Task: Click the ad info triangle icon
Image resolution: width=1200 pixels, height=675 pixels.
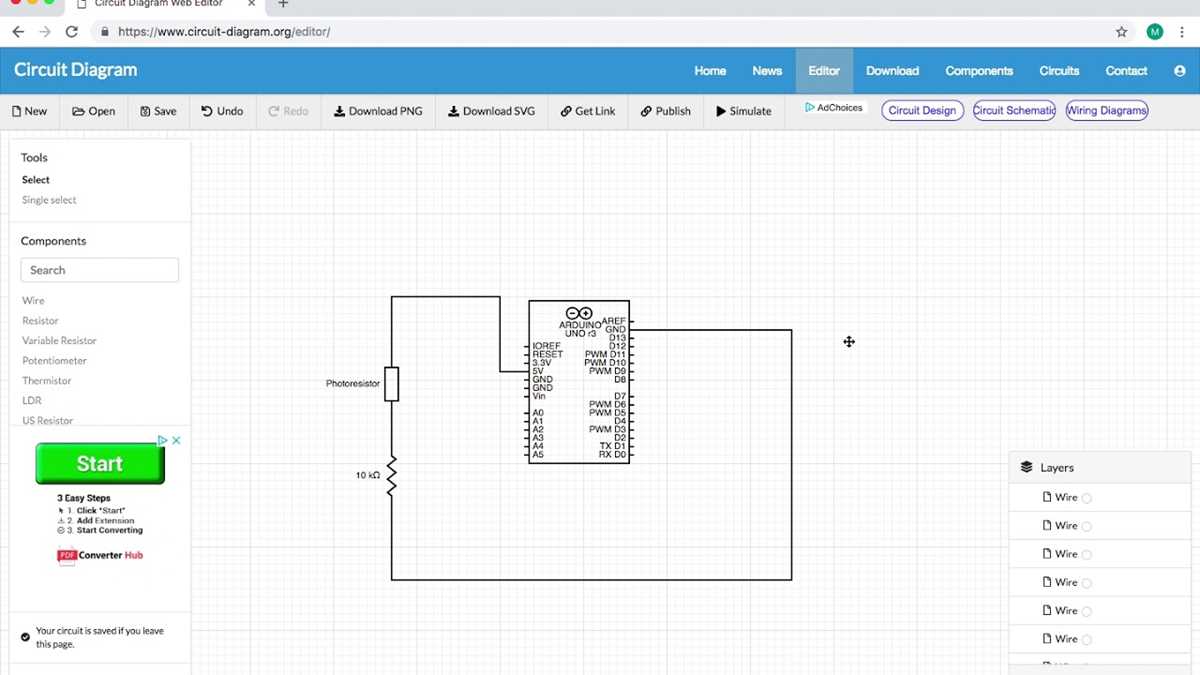Action: [162, 440]
